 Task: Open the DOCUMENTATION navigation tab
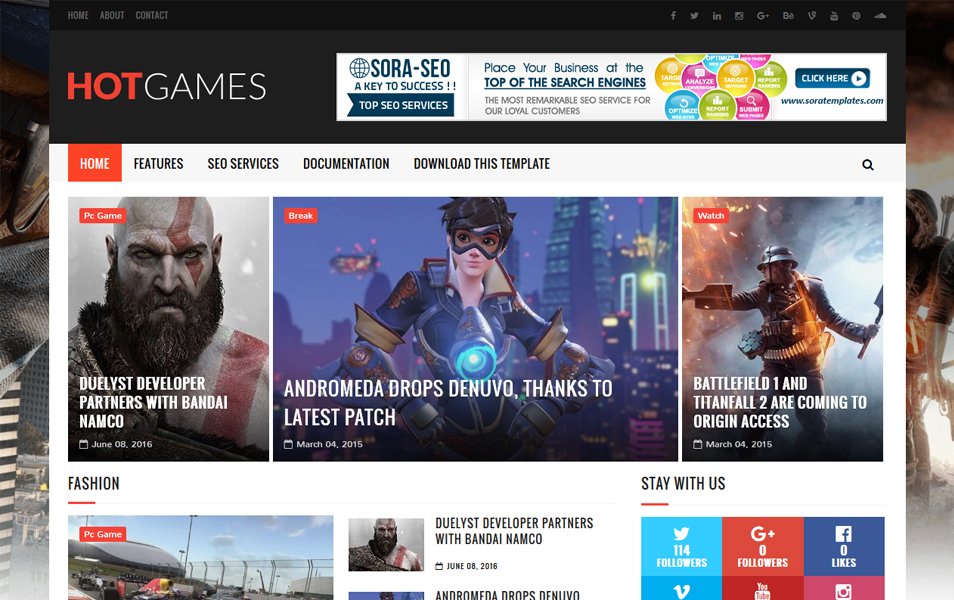346,163
